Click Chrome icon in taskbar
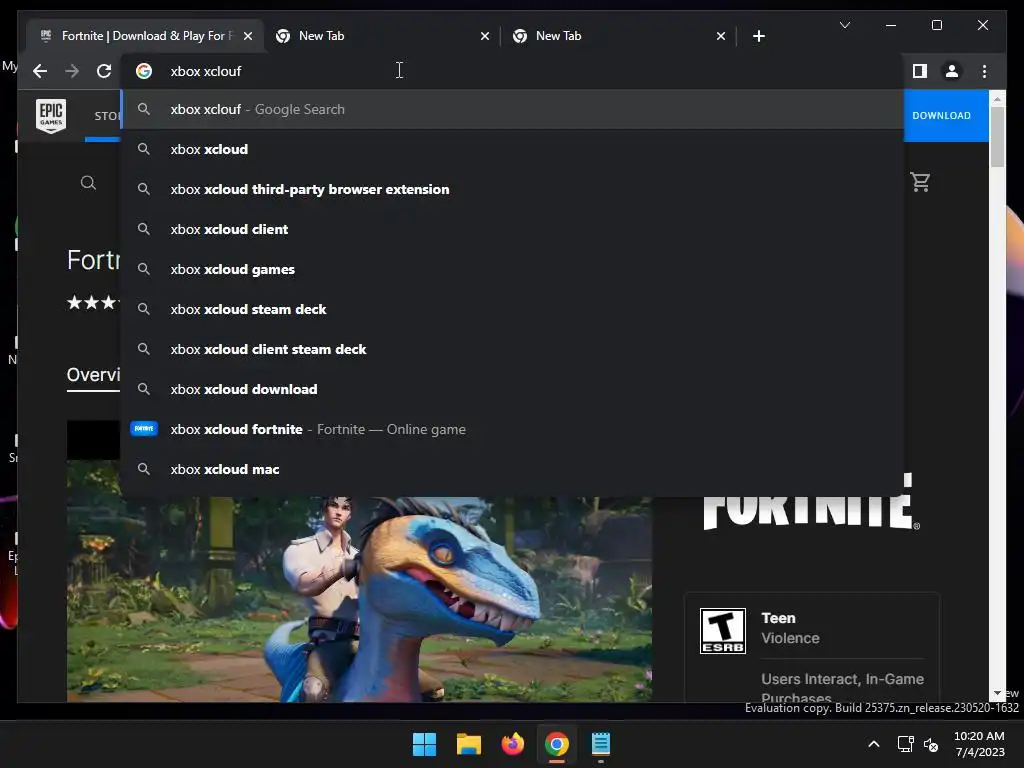Image resolution: width=1024 pixels, height=768 pixels. (556, 744)
